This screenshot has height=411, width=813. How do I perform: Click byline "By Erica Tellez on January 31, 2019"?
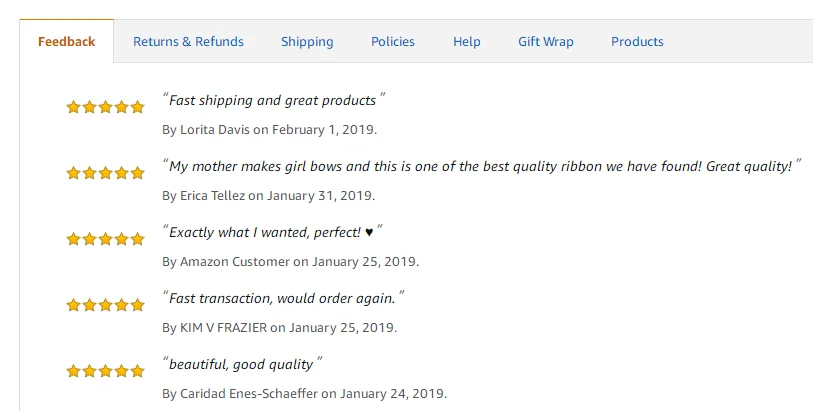(268, 196)
